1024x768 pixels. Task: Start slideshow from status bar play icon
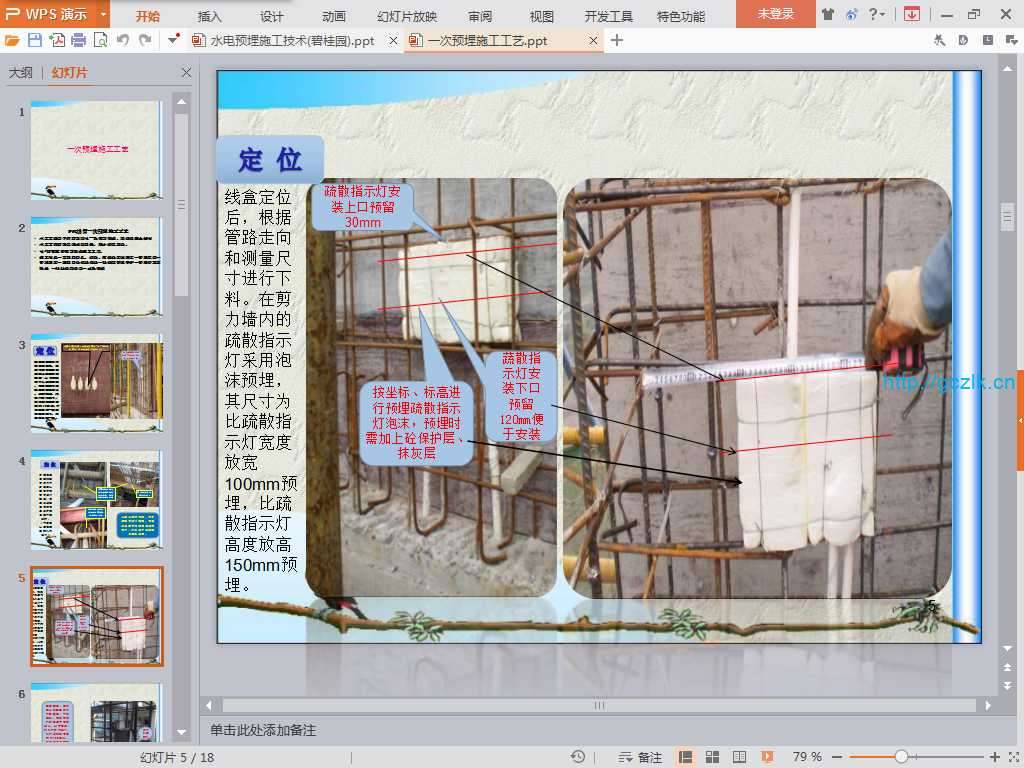(x=767, y=757)
